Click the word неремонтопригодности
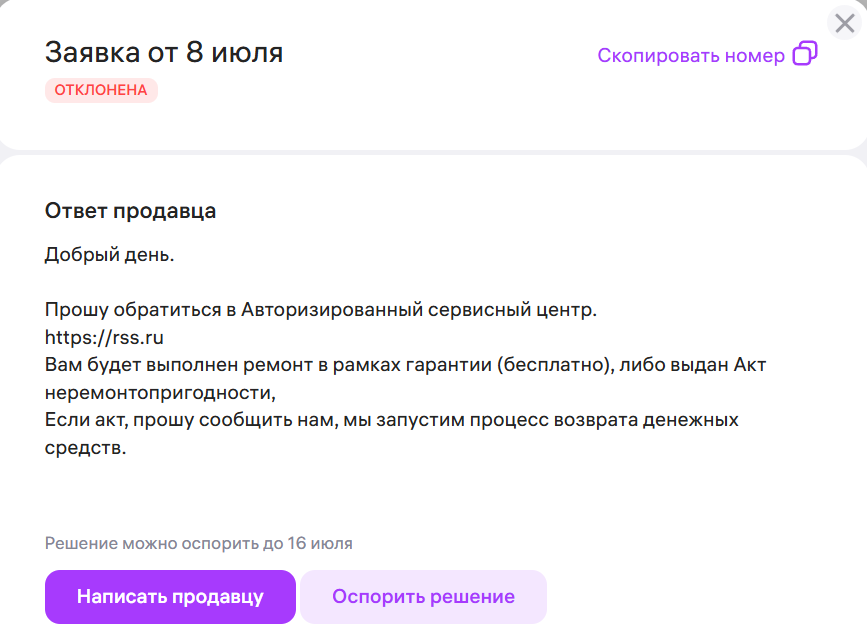The width and height of the screenshot is (867, 630). coord(158,392)
